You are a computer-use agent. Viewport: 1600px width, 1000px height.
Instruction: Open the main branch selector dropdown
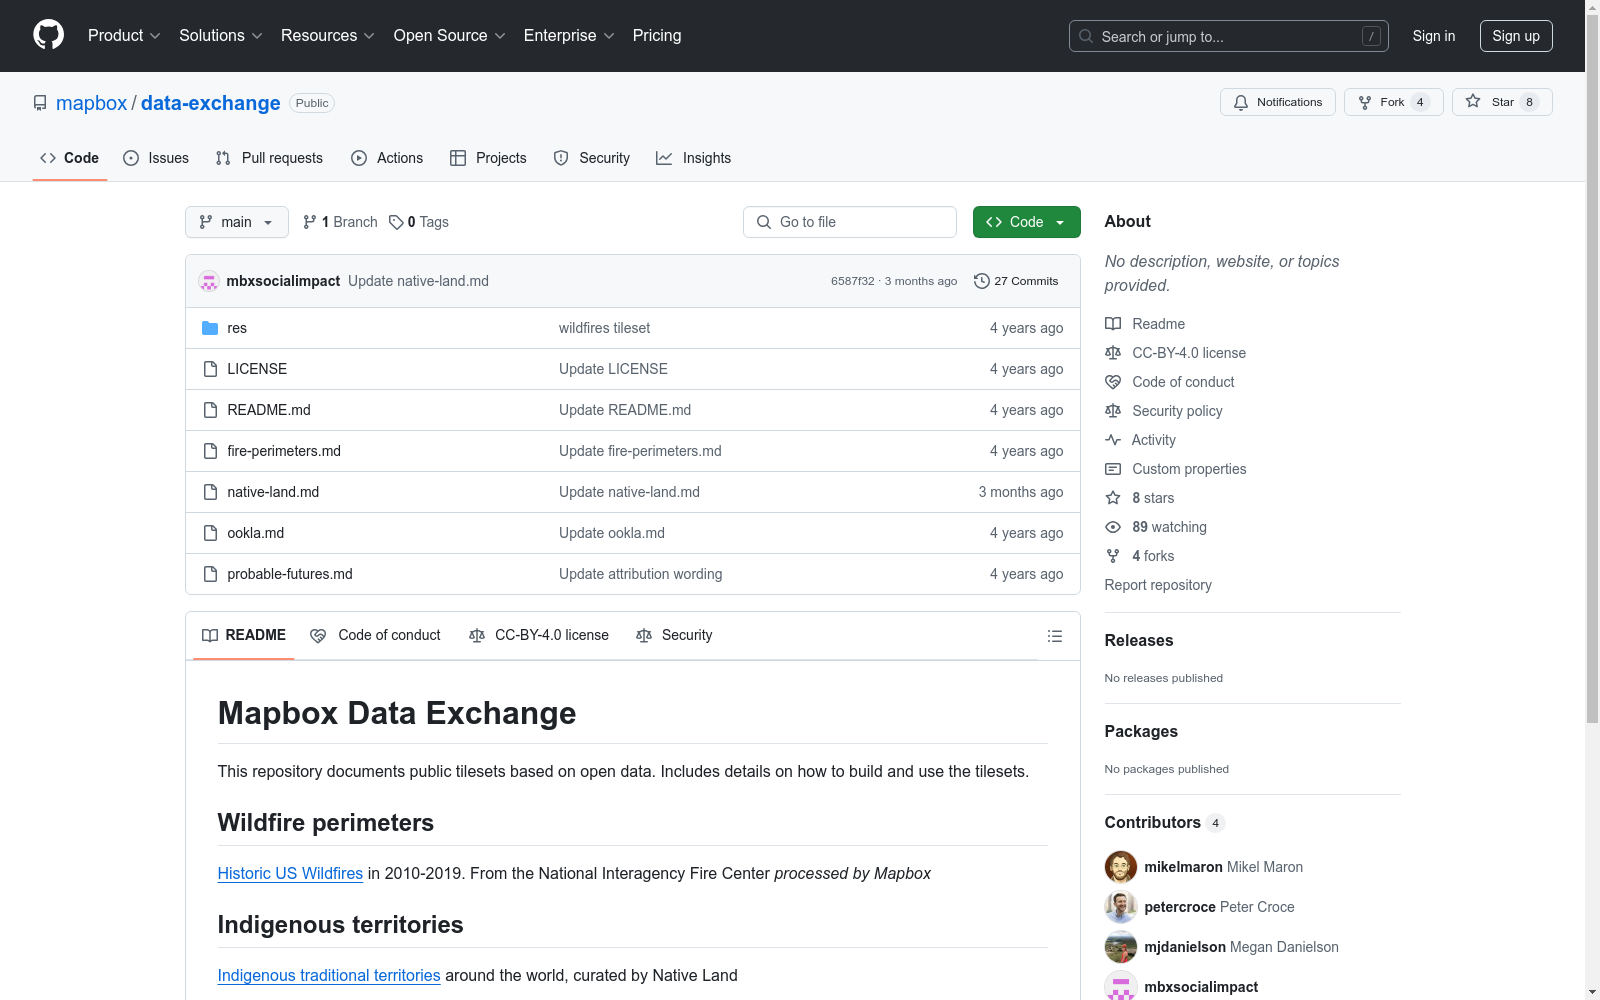click(x=237, y=222)
